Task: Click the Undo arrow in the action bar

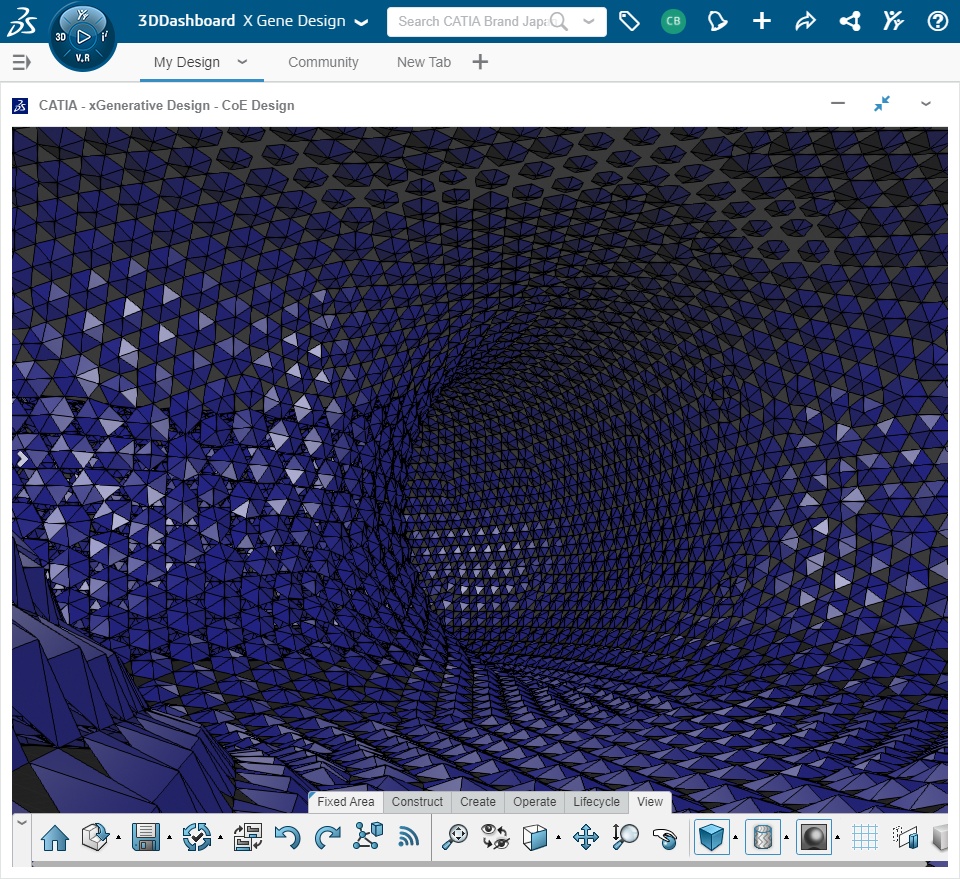Action: 287,836
